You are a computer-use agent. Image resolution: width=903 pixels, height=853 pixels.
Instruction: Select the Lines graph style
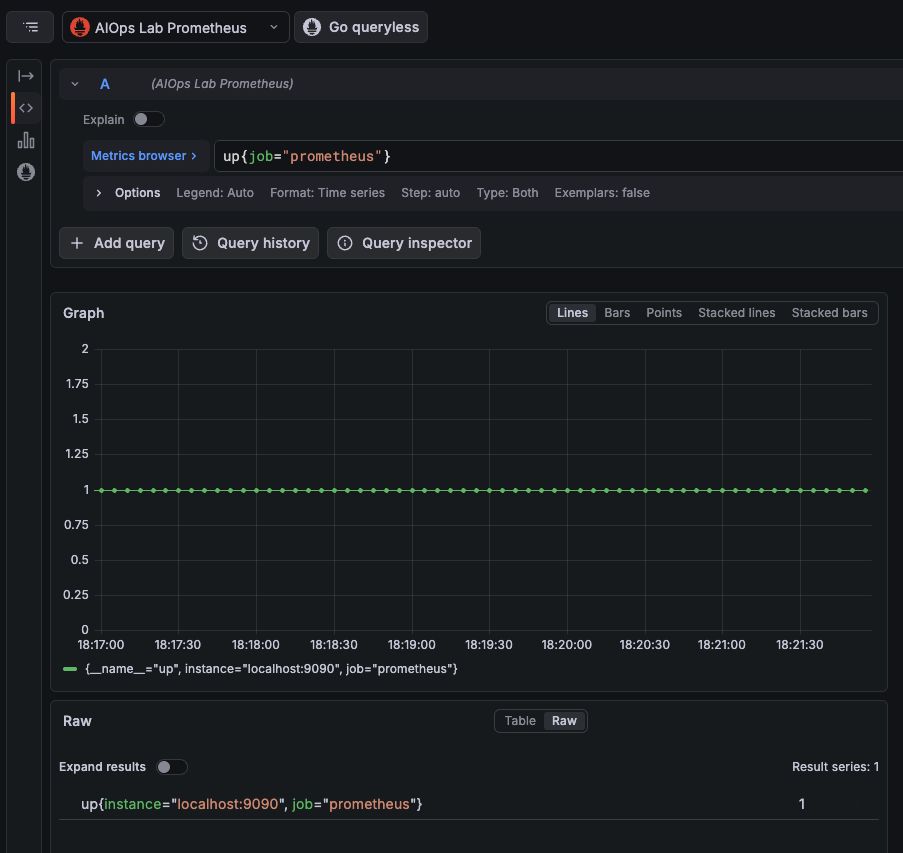coord(572,313)
